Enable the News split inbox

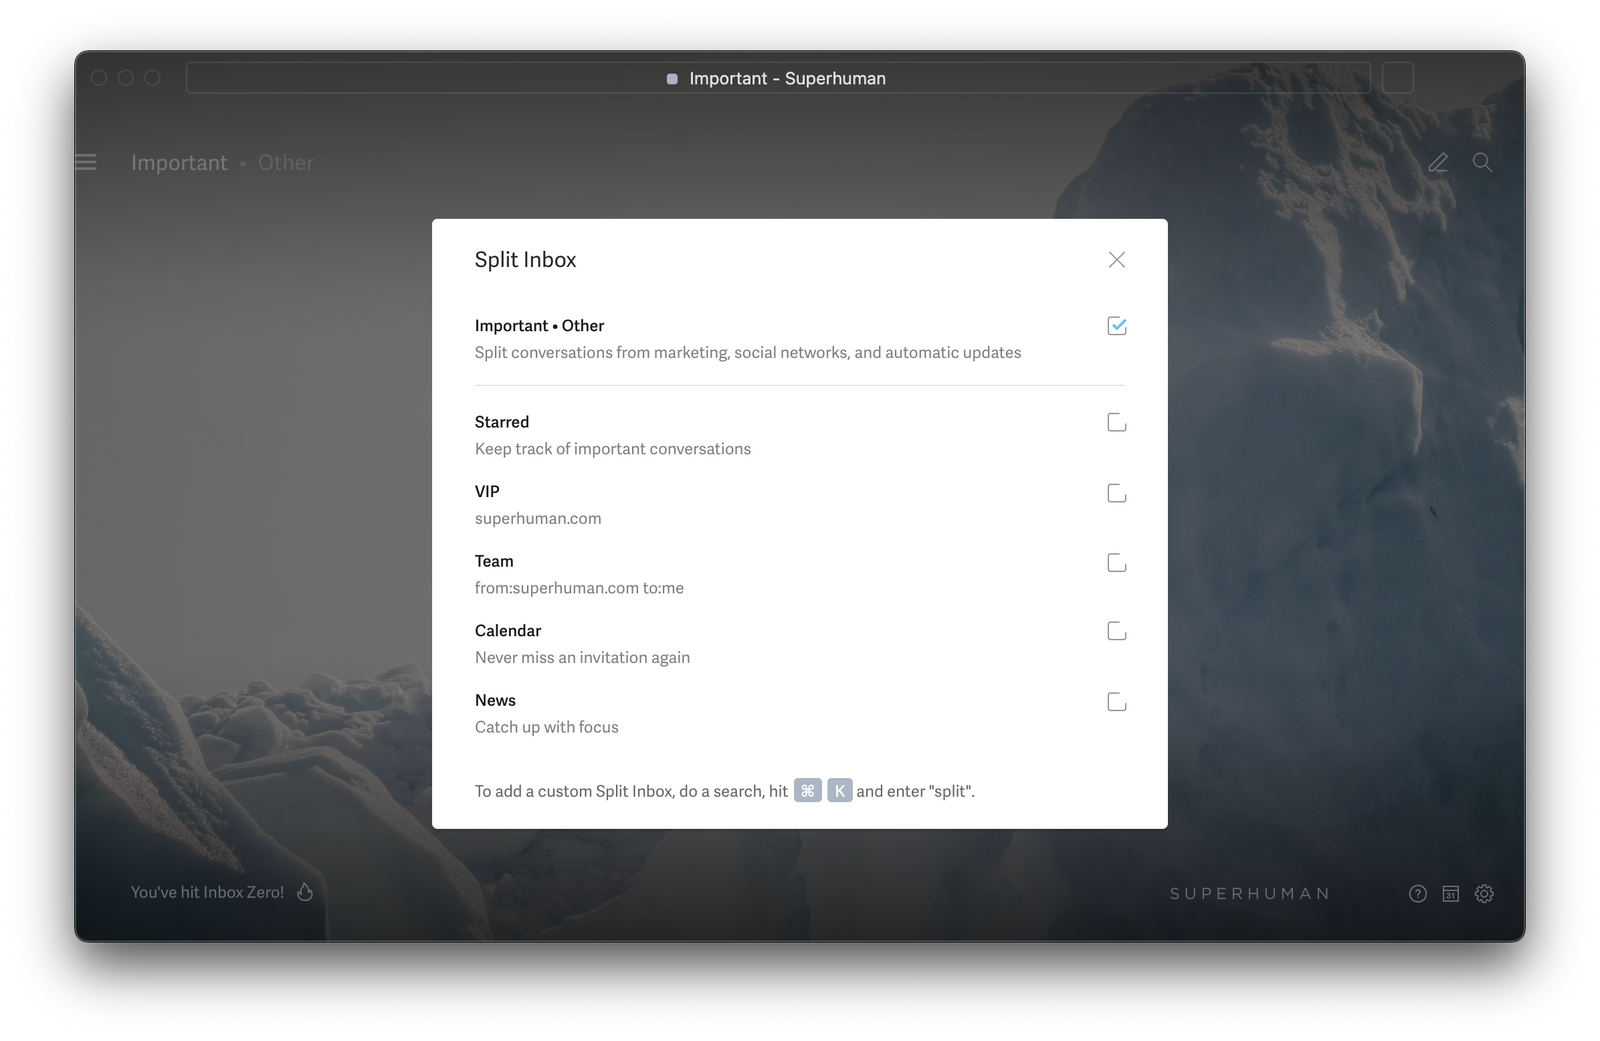(1115, 701)
